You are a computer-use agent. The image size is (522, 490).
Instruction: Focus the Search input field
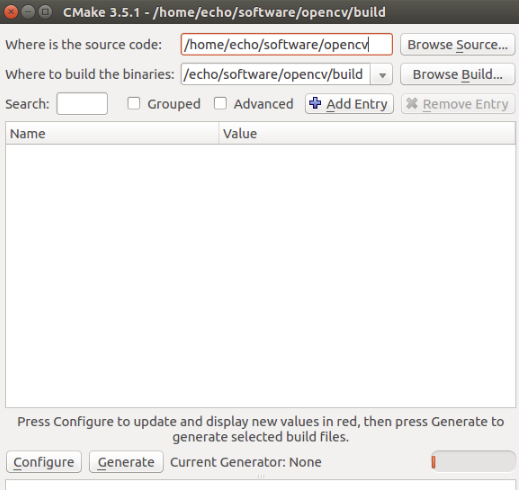[x=82, y=104]
